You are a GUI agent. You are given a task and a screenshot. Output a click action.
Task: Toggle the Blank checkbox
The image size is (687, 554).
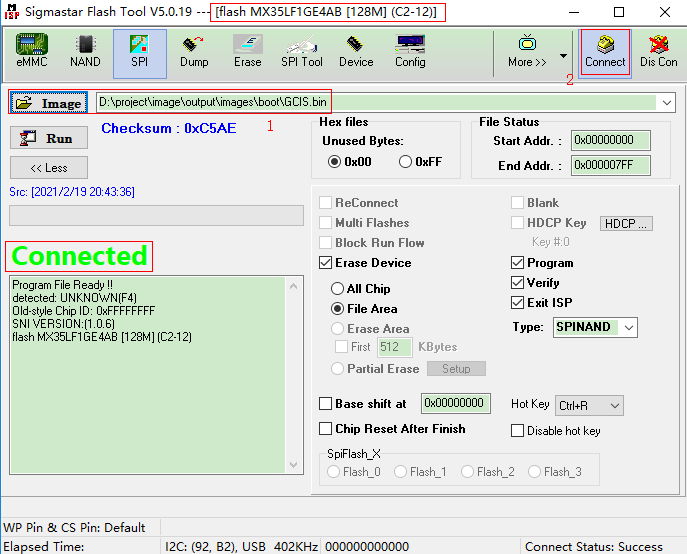click(517, 202)
